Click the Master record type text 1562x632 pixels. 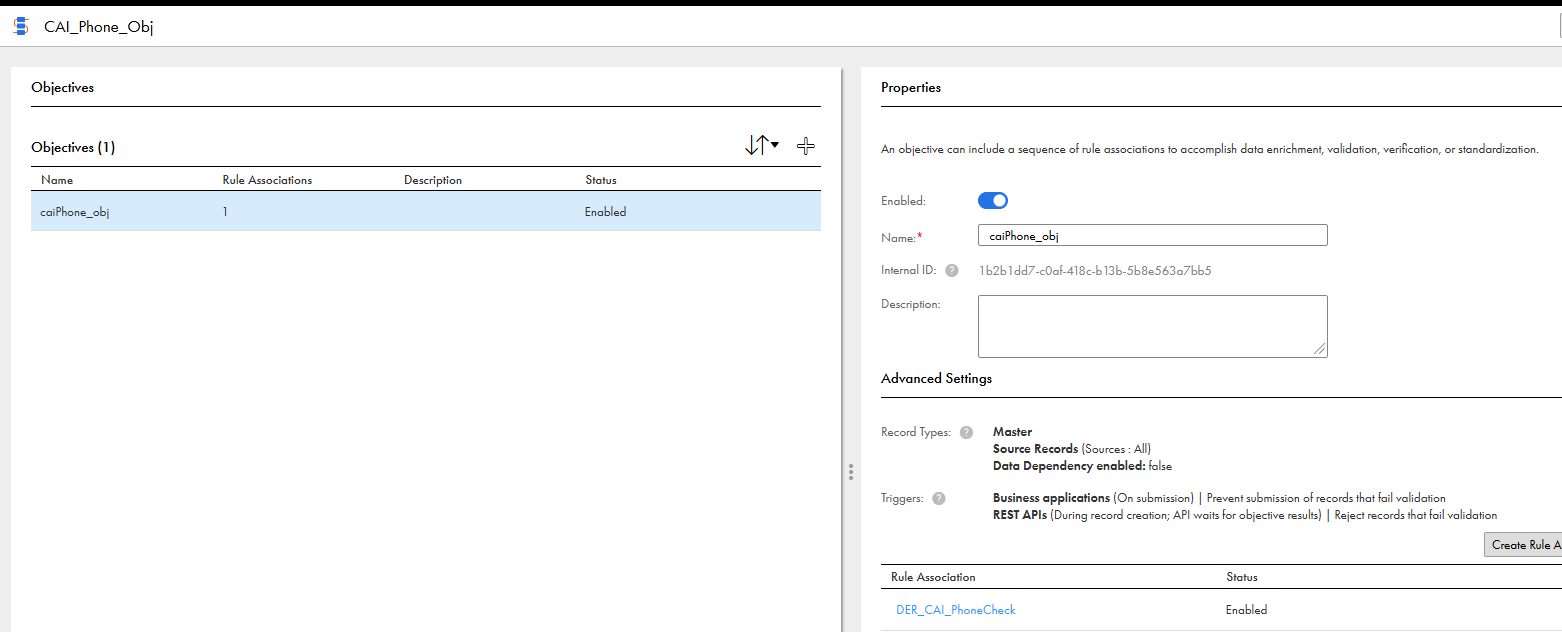coord(1012,432)
